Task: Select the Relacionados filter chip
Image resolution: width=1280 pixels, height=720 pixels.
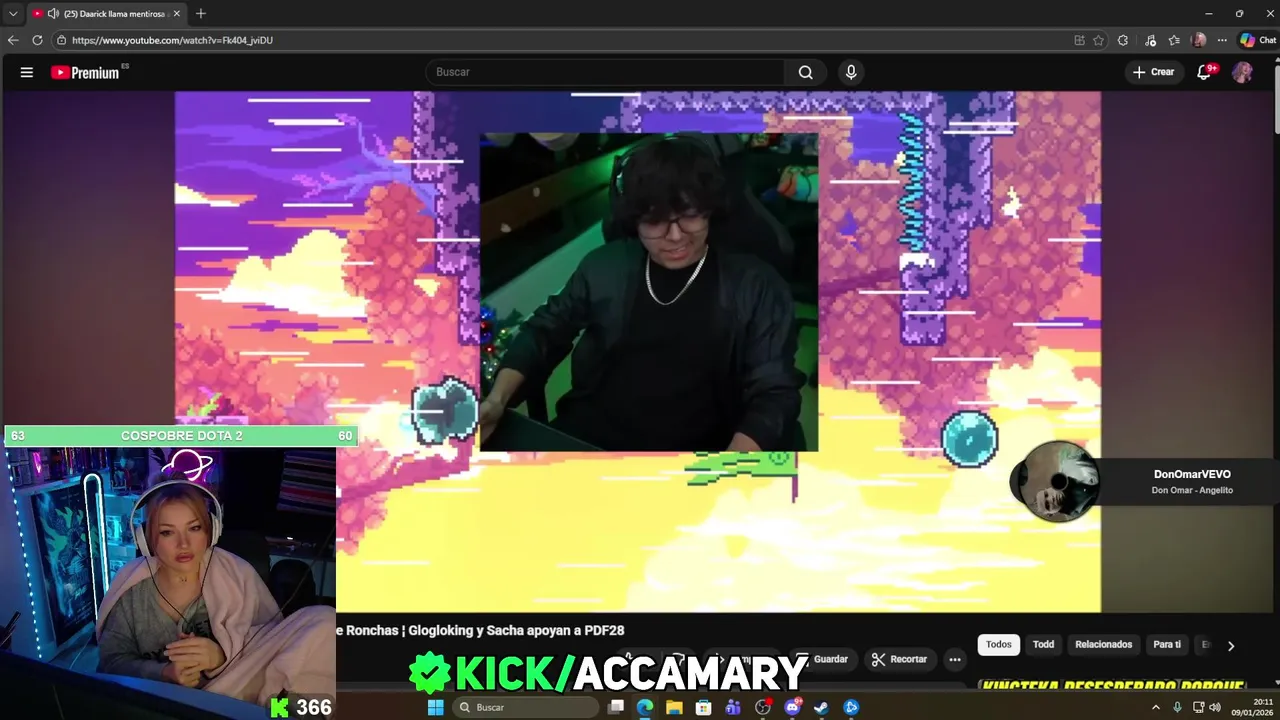Action: 1104,645
